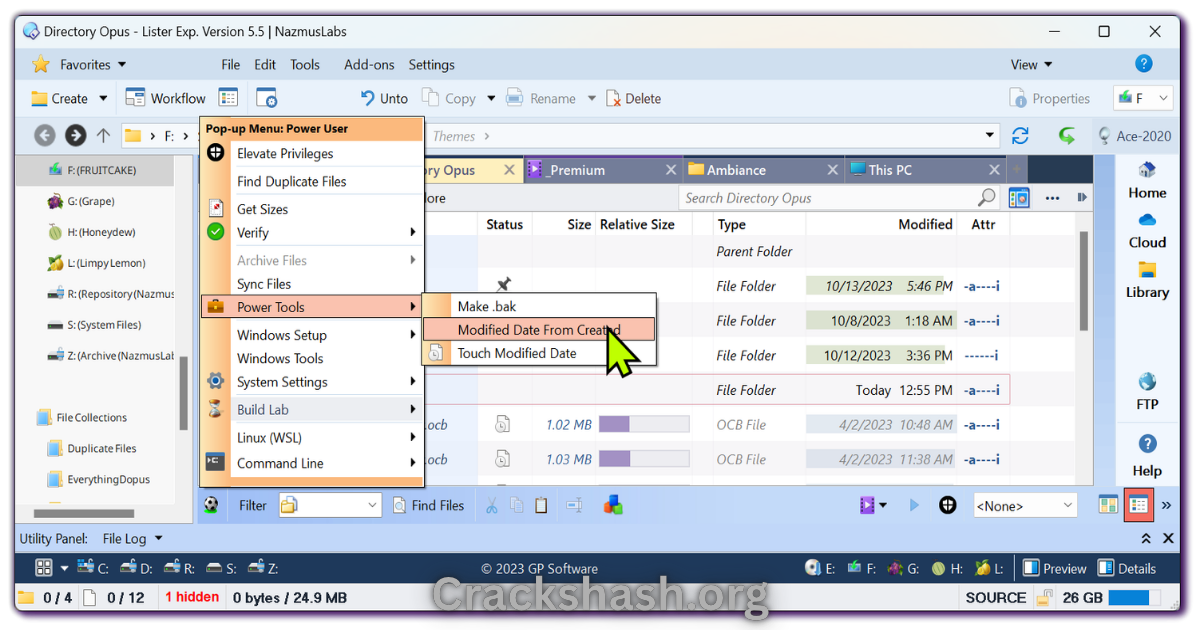This screenshot has height=630, width=1200.
Task: Click the Favorites star icon
Action: click(40, 65)
